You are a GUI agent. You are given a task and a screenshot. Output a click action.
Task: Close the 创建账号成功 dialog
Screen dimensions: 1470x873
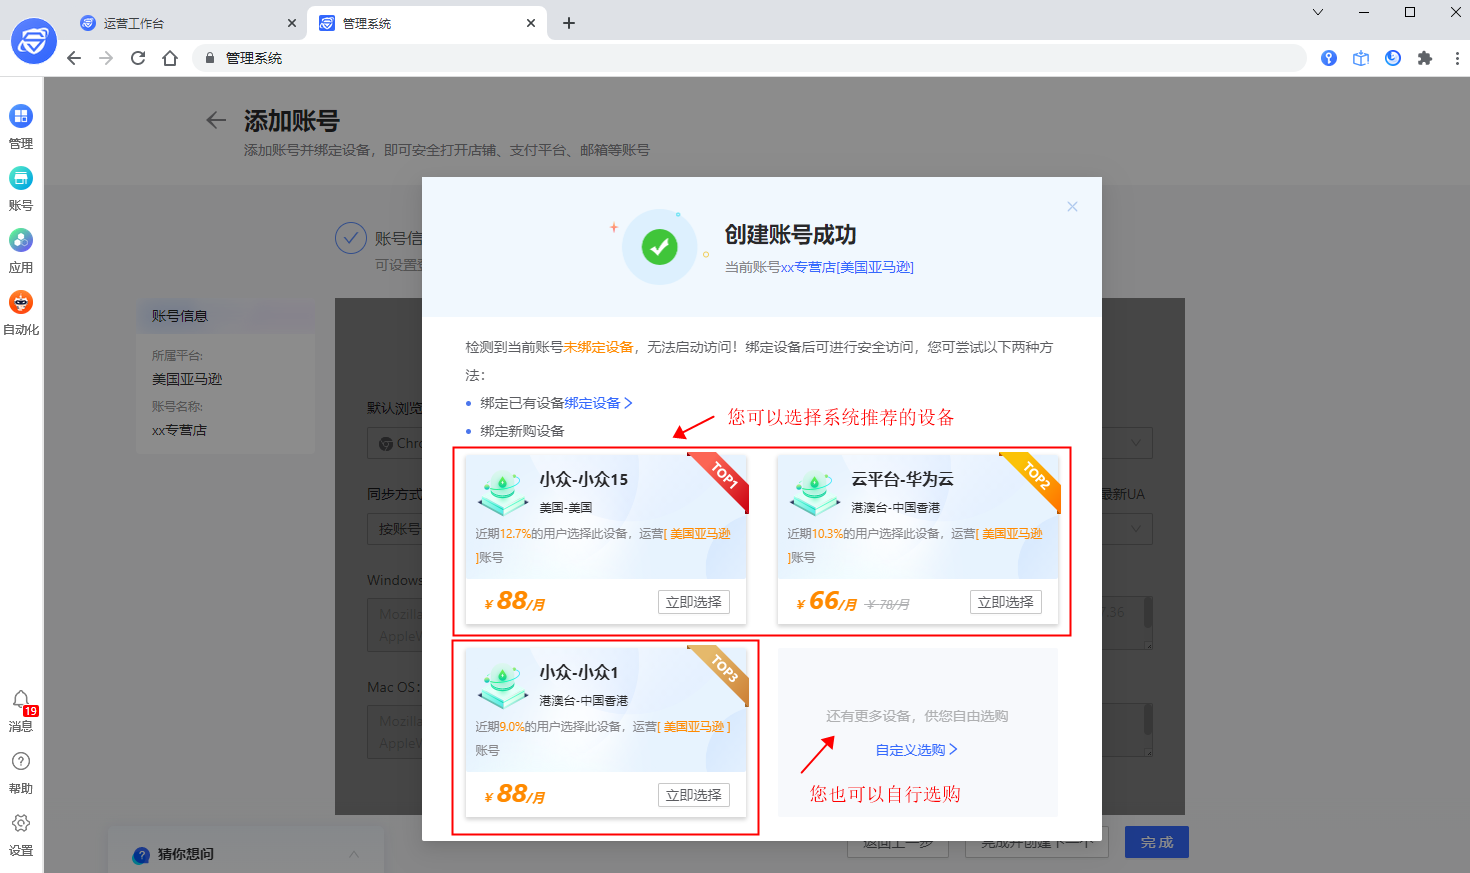tap(1072, 206)
